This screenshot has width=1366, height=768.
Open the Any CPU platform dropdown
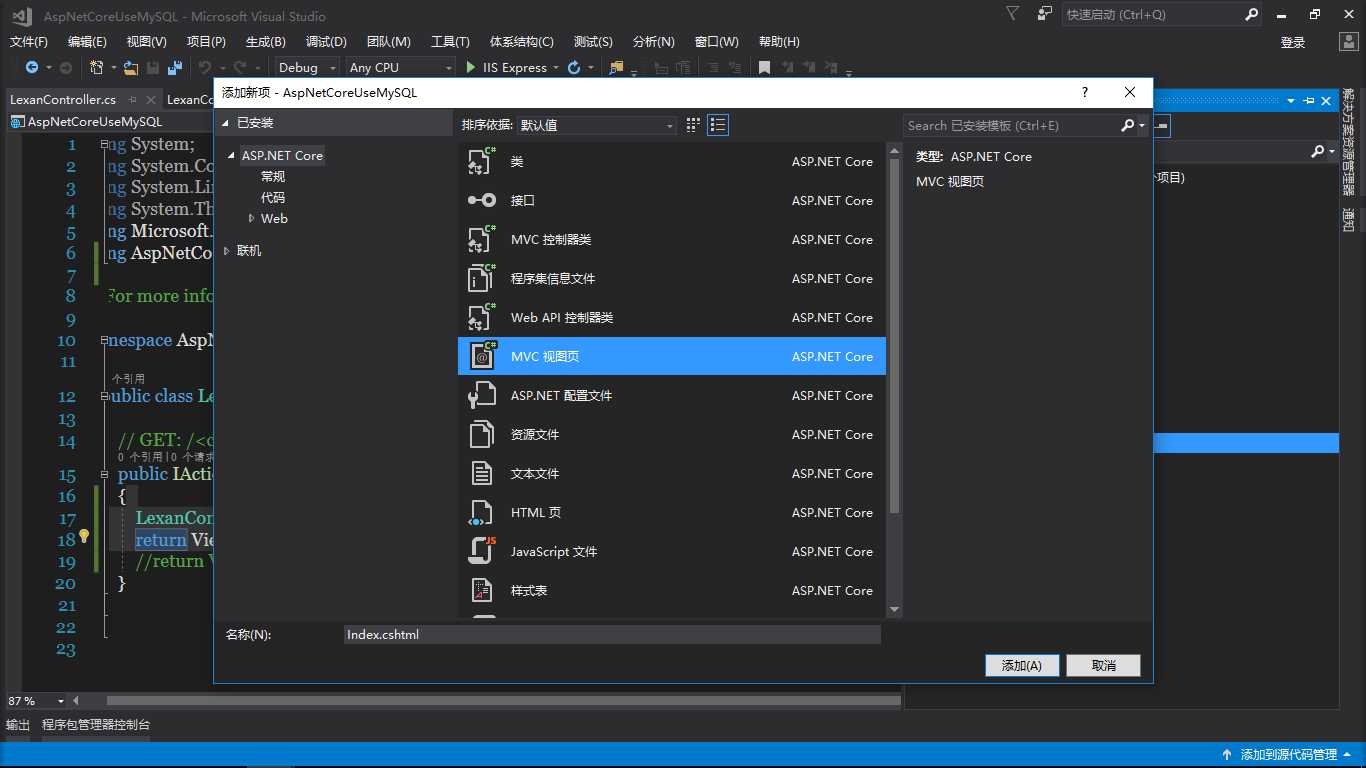coord(400,67)
